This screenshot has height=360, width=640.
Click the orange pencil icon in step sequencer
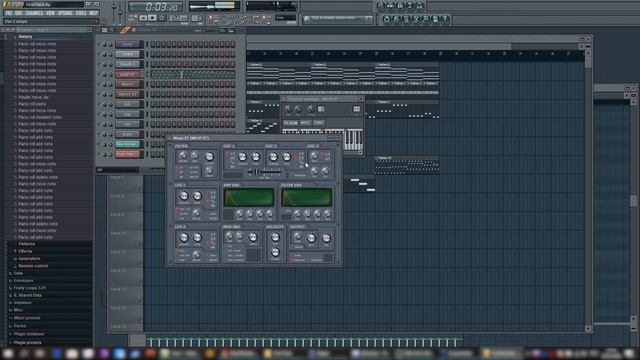click(x=125, y=30)
